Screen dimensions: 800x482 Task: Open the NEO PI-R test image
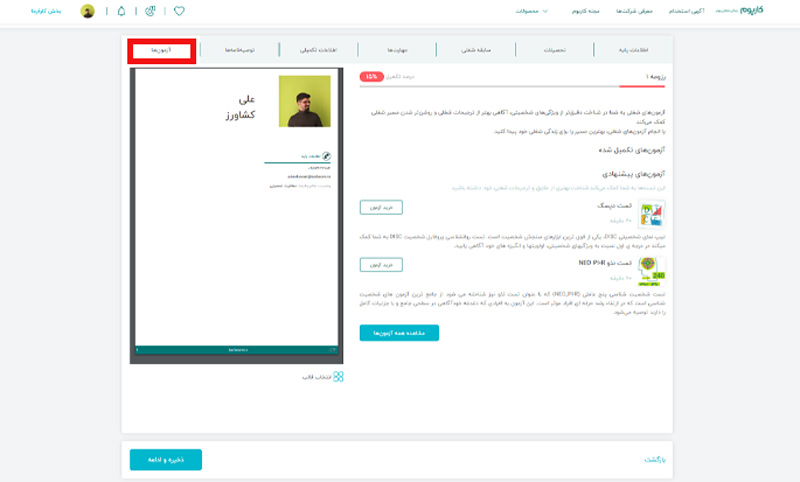(652, 271)
